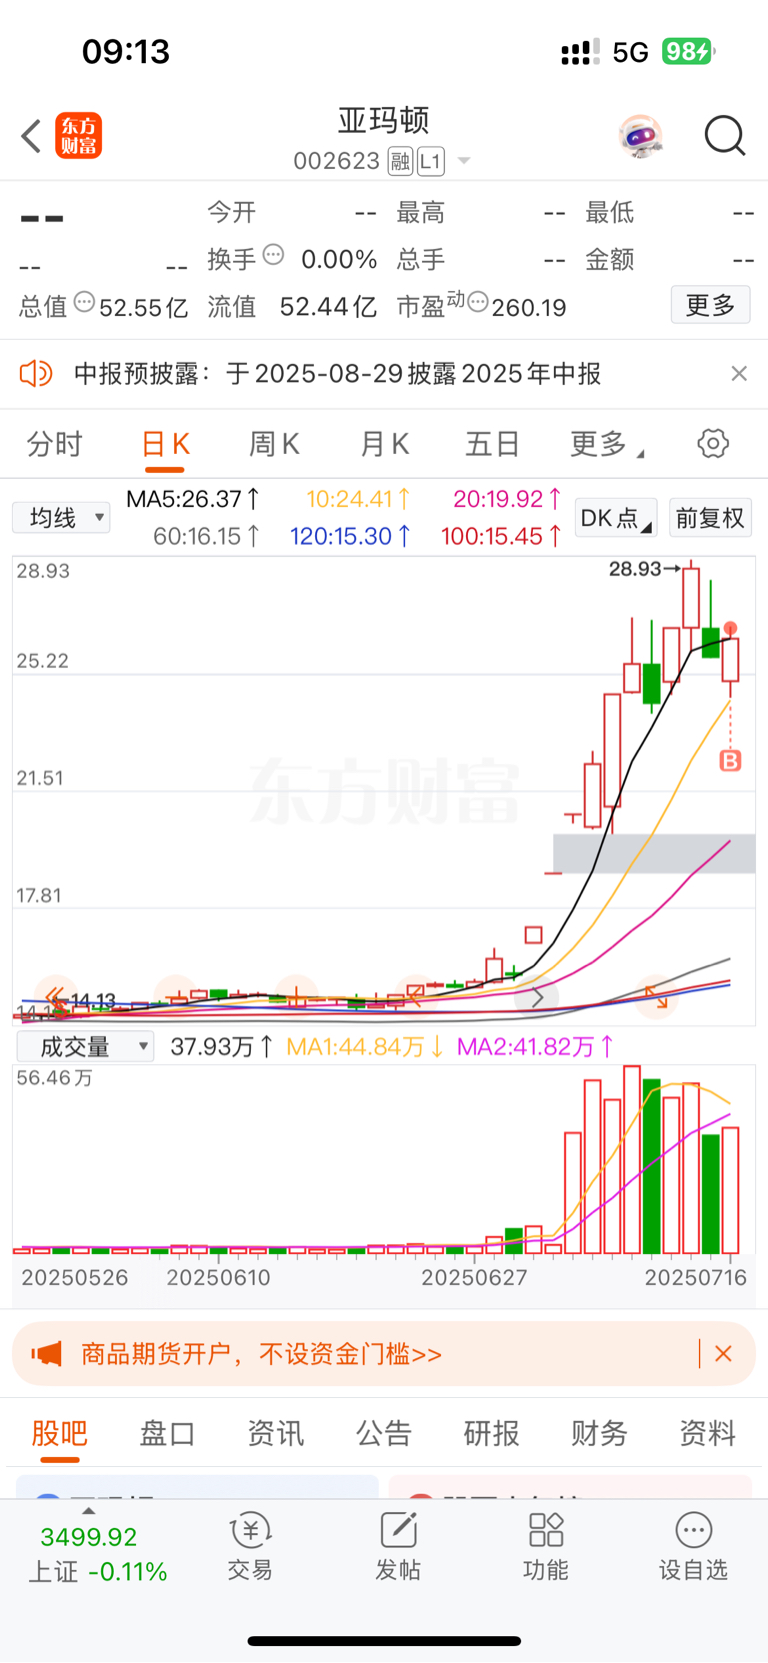
Task: Tap the back arrow icon
Action: tap(31, 136)
